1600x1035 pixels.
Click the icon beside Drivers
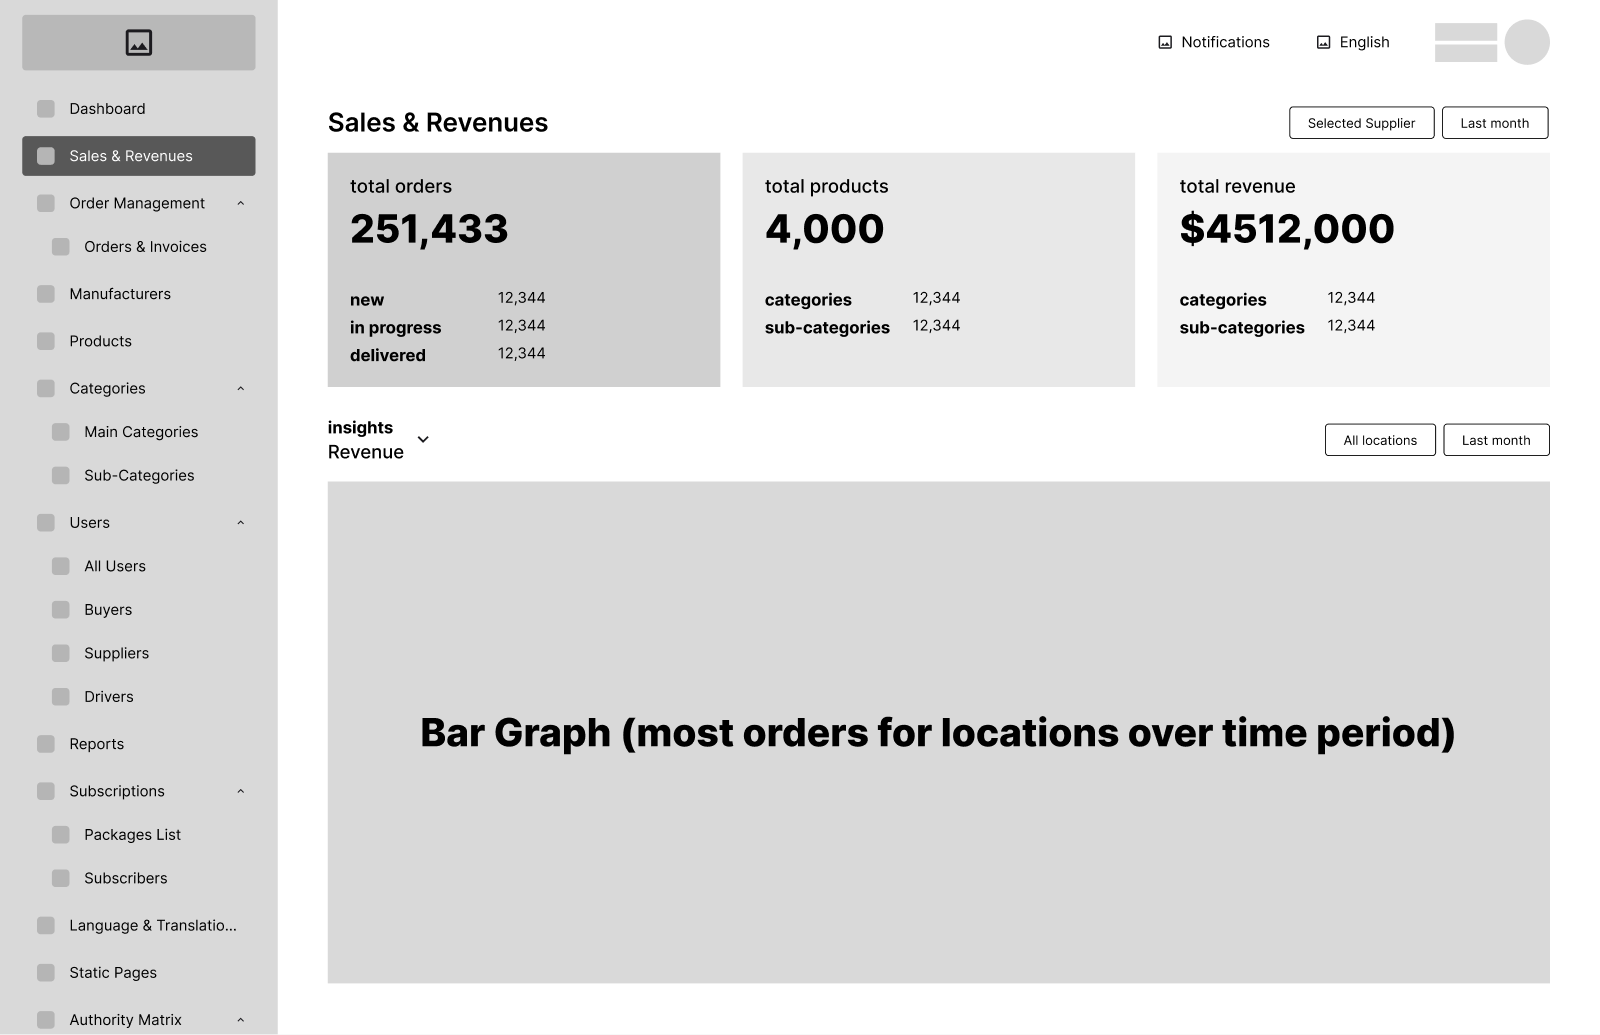click(61, 697)
